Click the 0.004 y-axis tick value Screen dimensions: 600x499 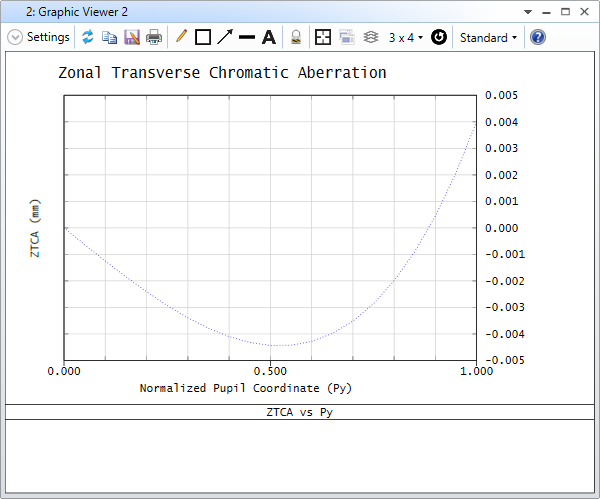(501, 122)
